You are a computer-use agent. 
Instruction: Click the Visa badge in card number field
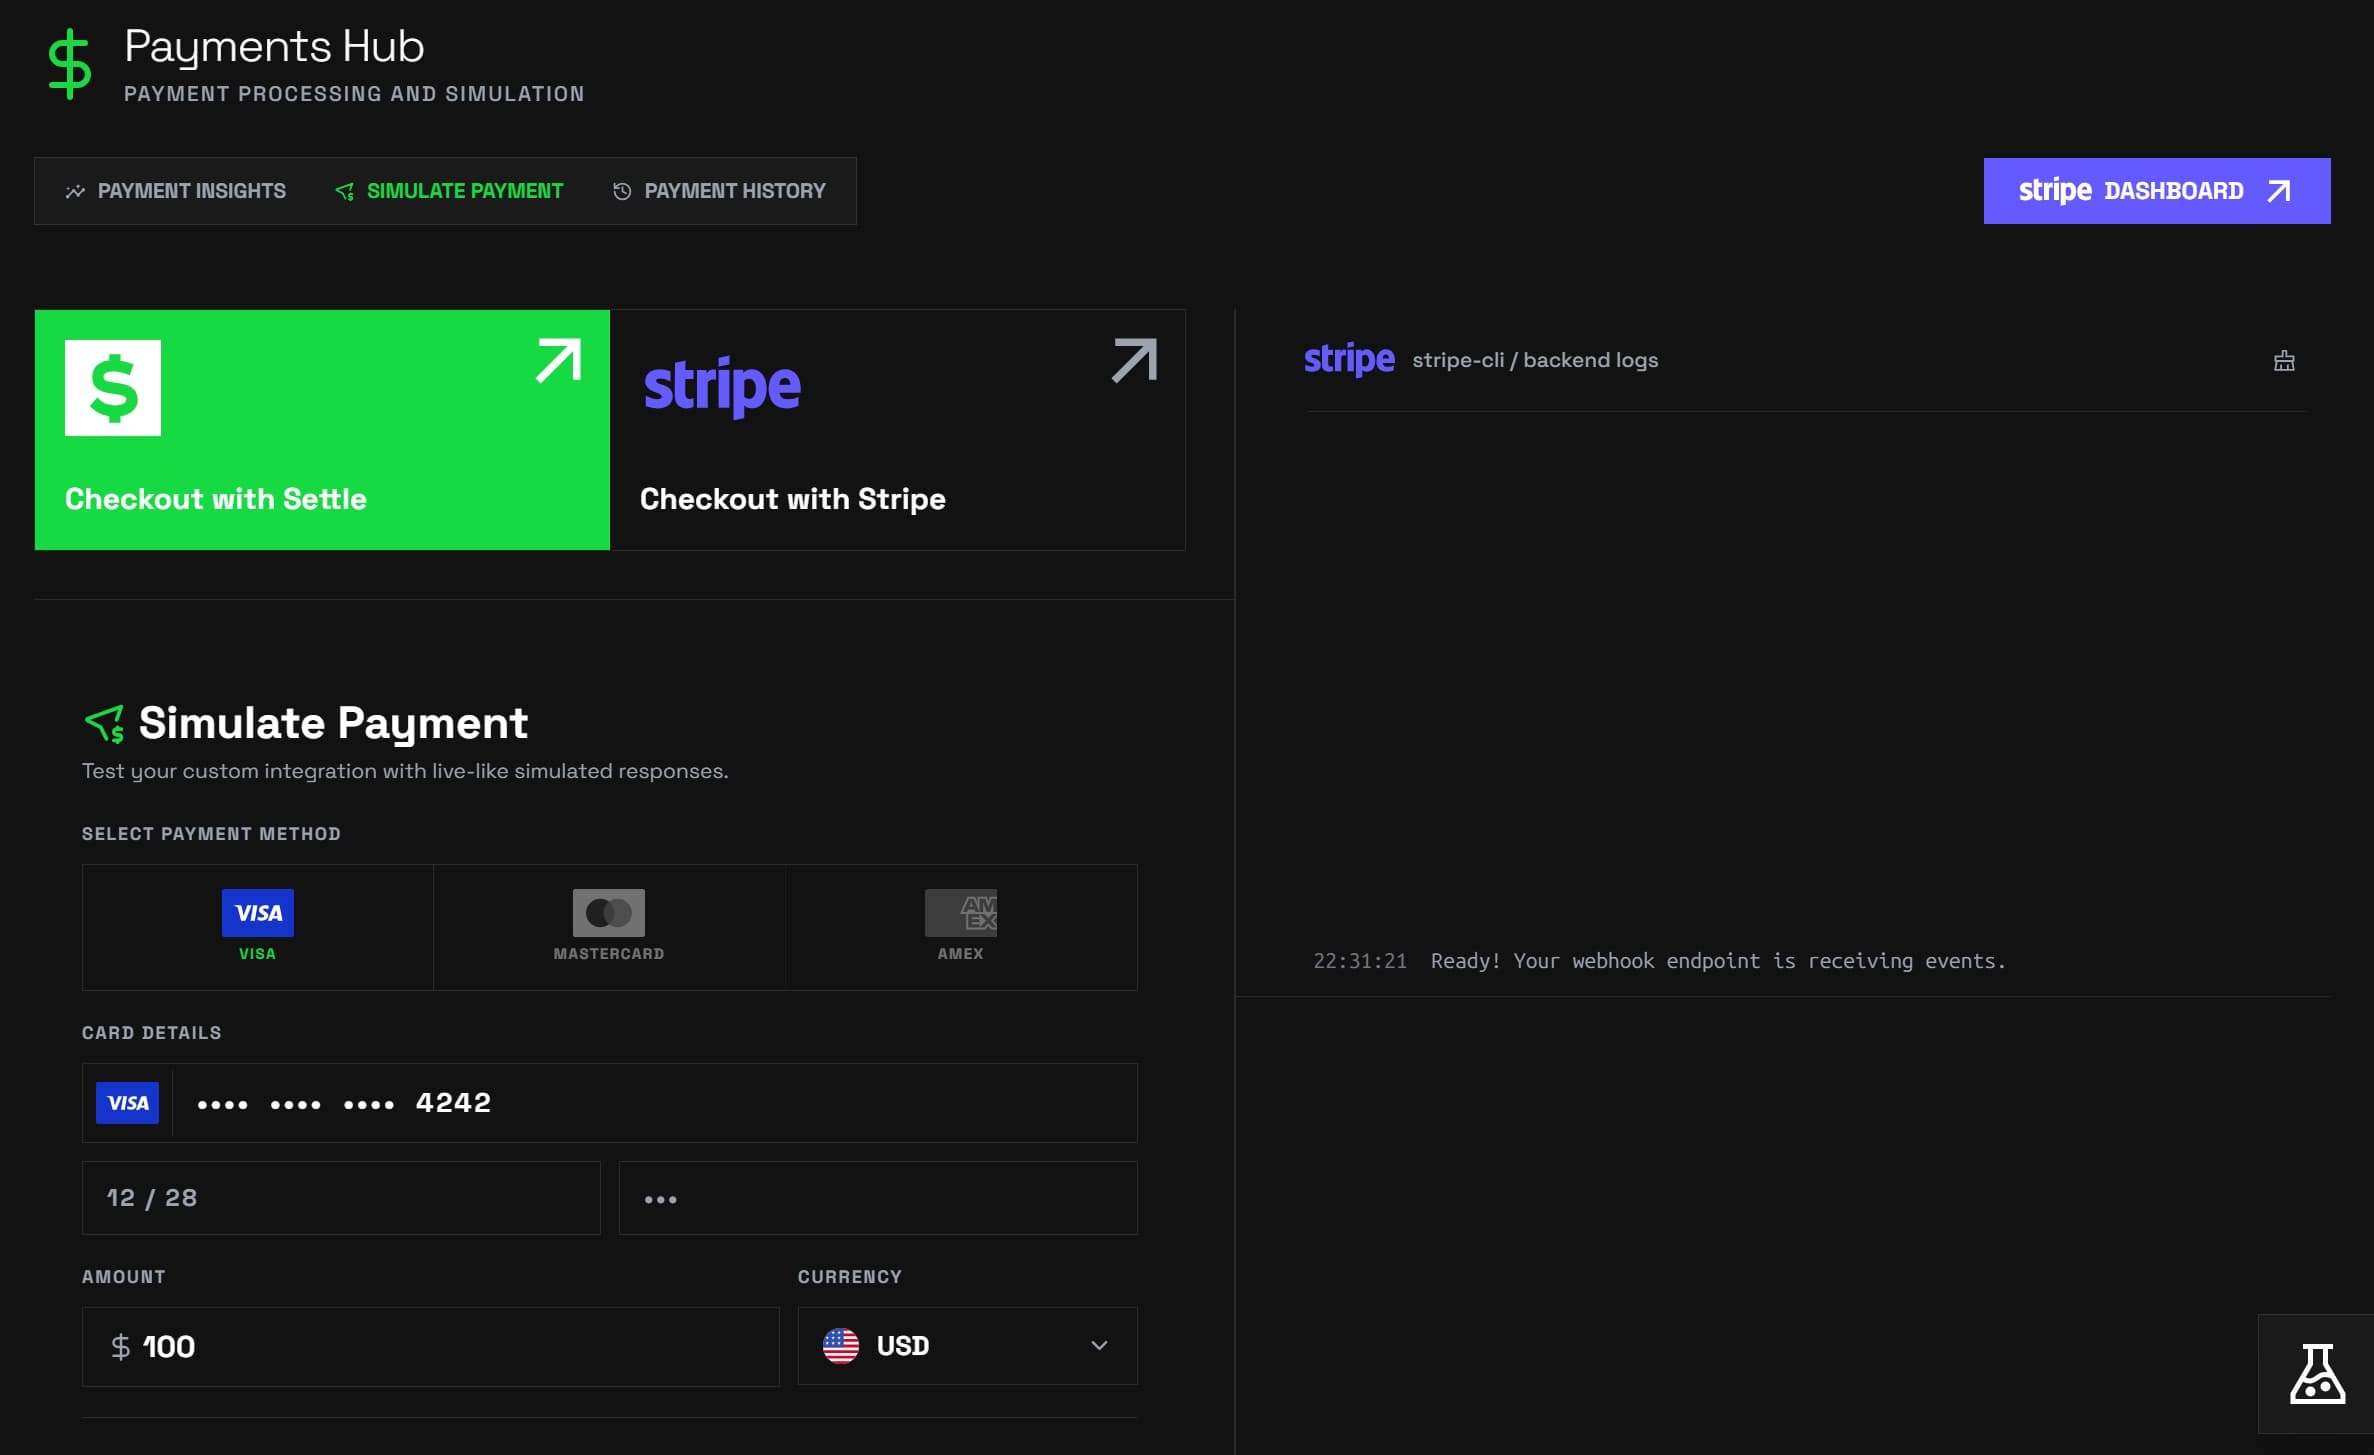tap(127, 1103)
